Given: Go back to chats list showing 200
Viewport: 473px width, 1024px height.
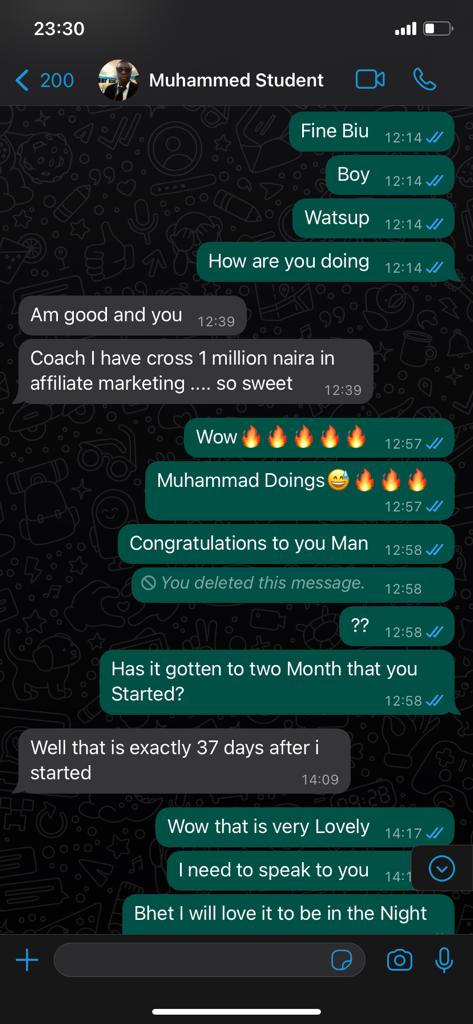Looking at the screenshot, I should [44, 80].
